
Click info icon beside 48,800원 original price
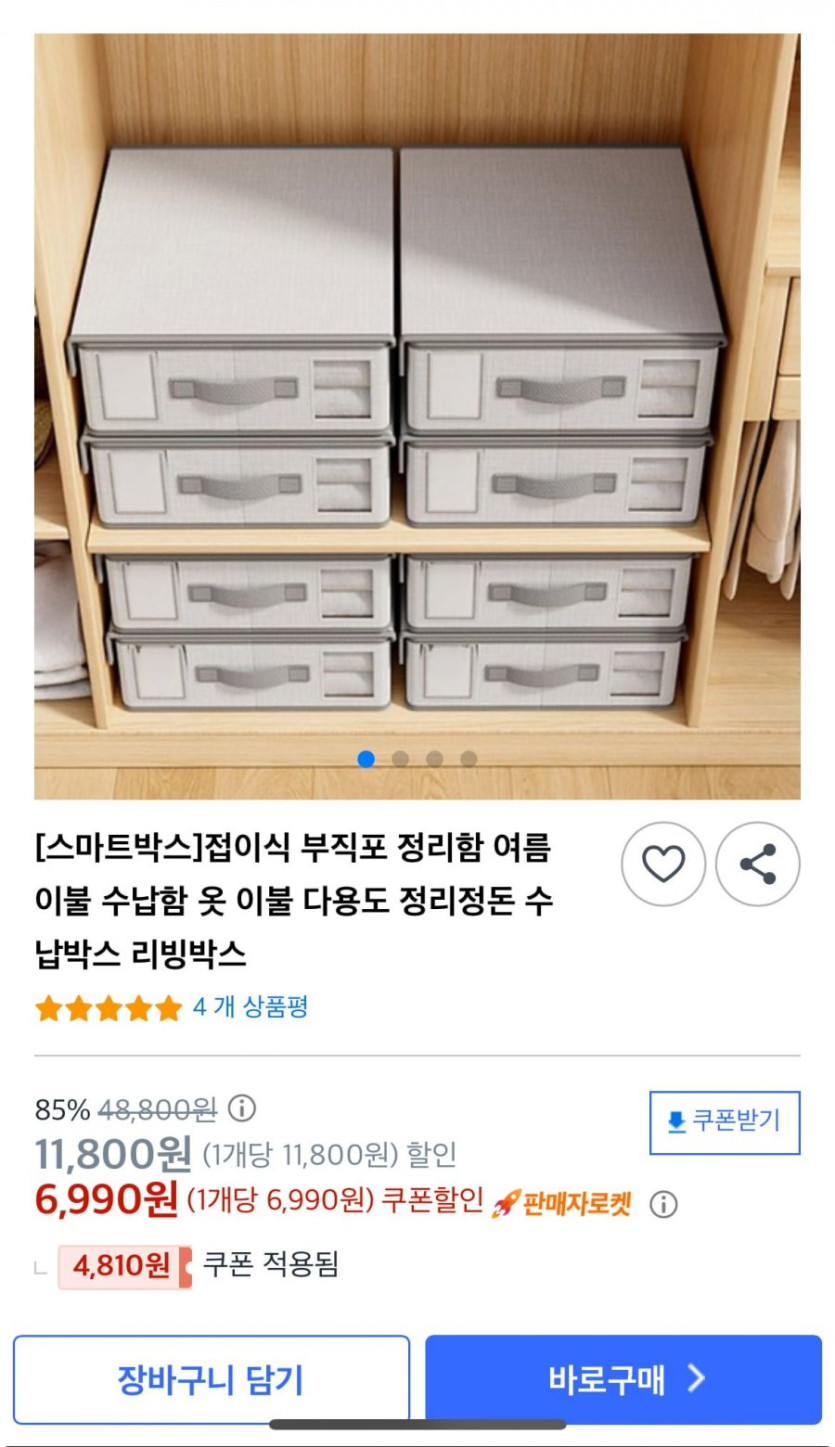coord(242,1109)
